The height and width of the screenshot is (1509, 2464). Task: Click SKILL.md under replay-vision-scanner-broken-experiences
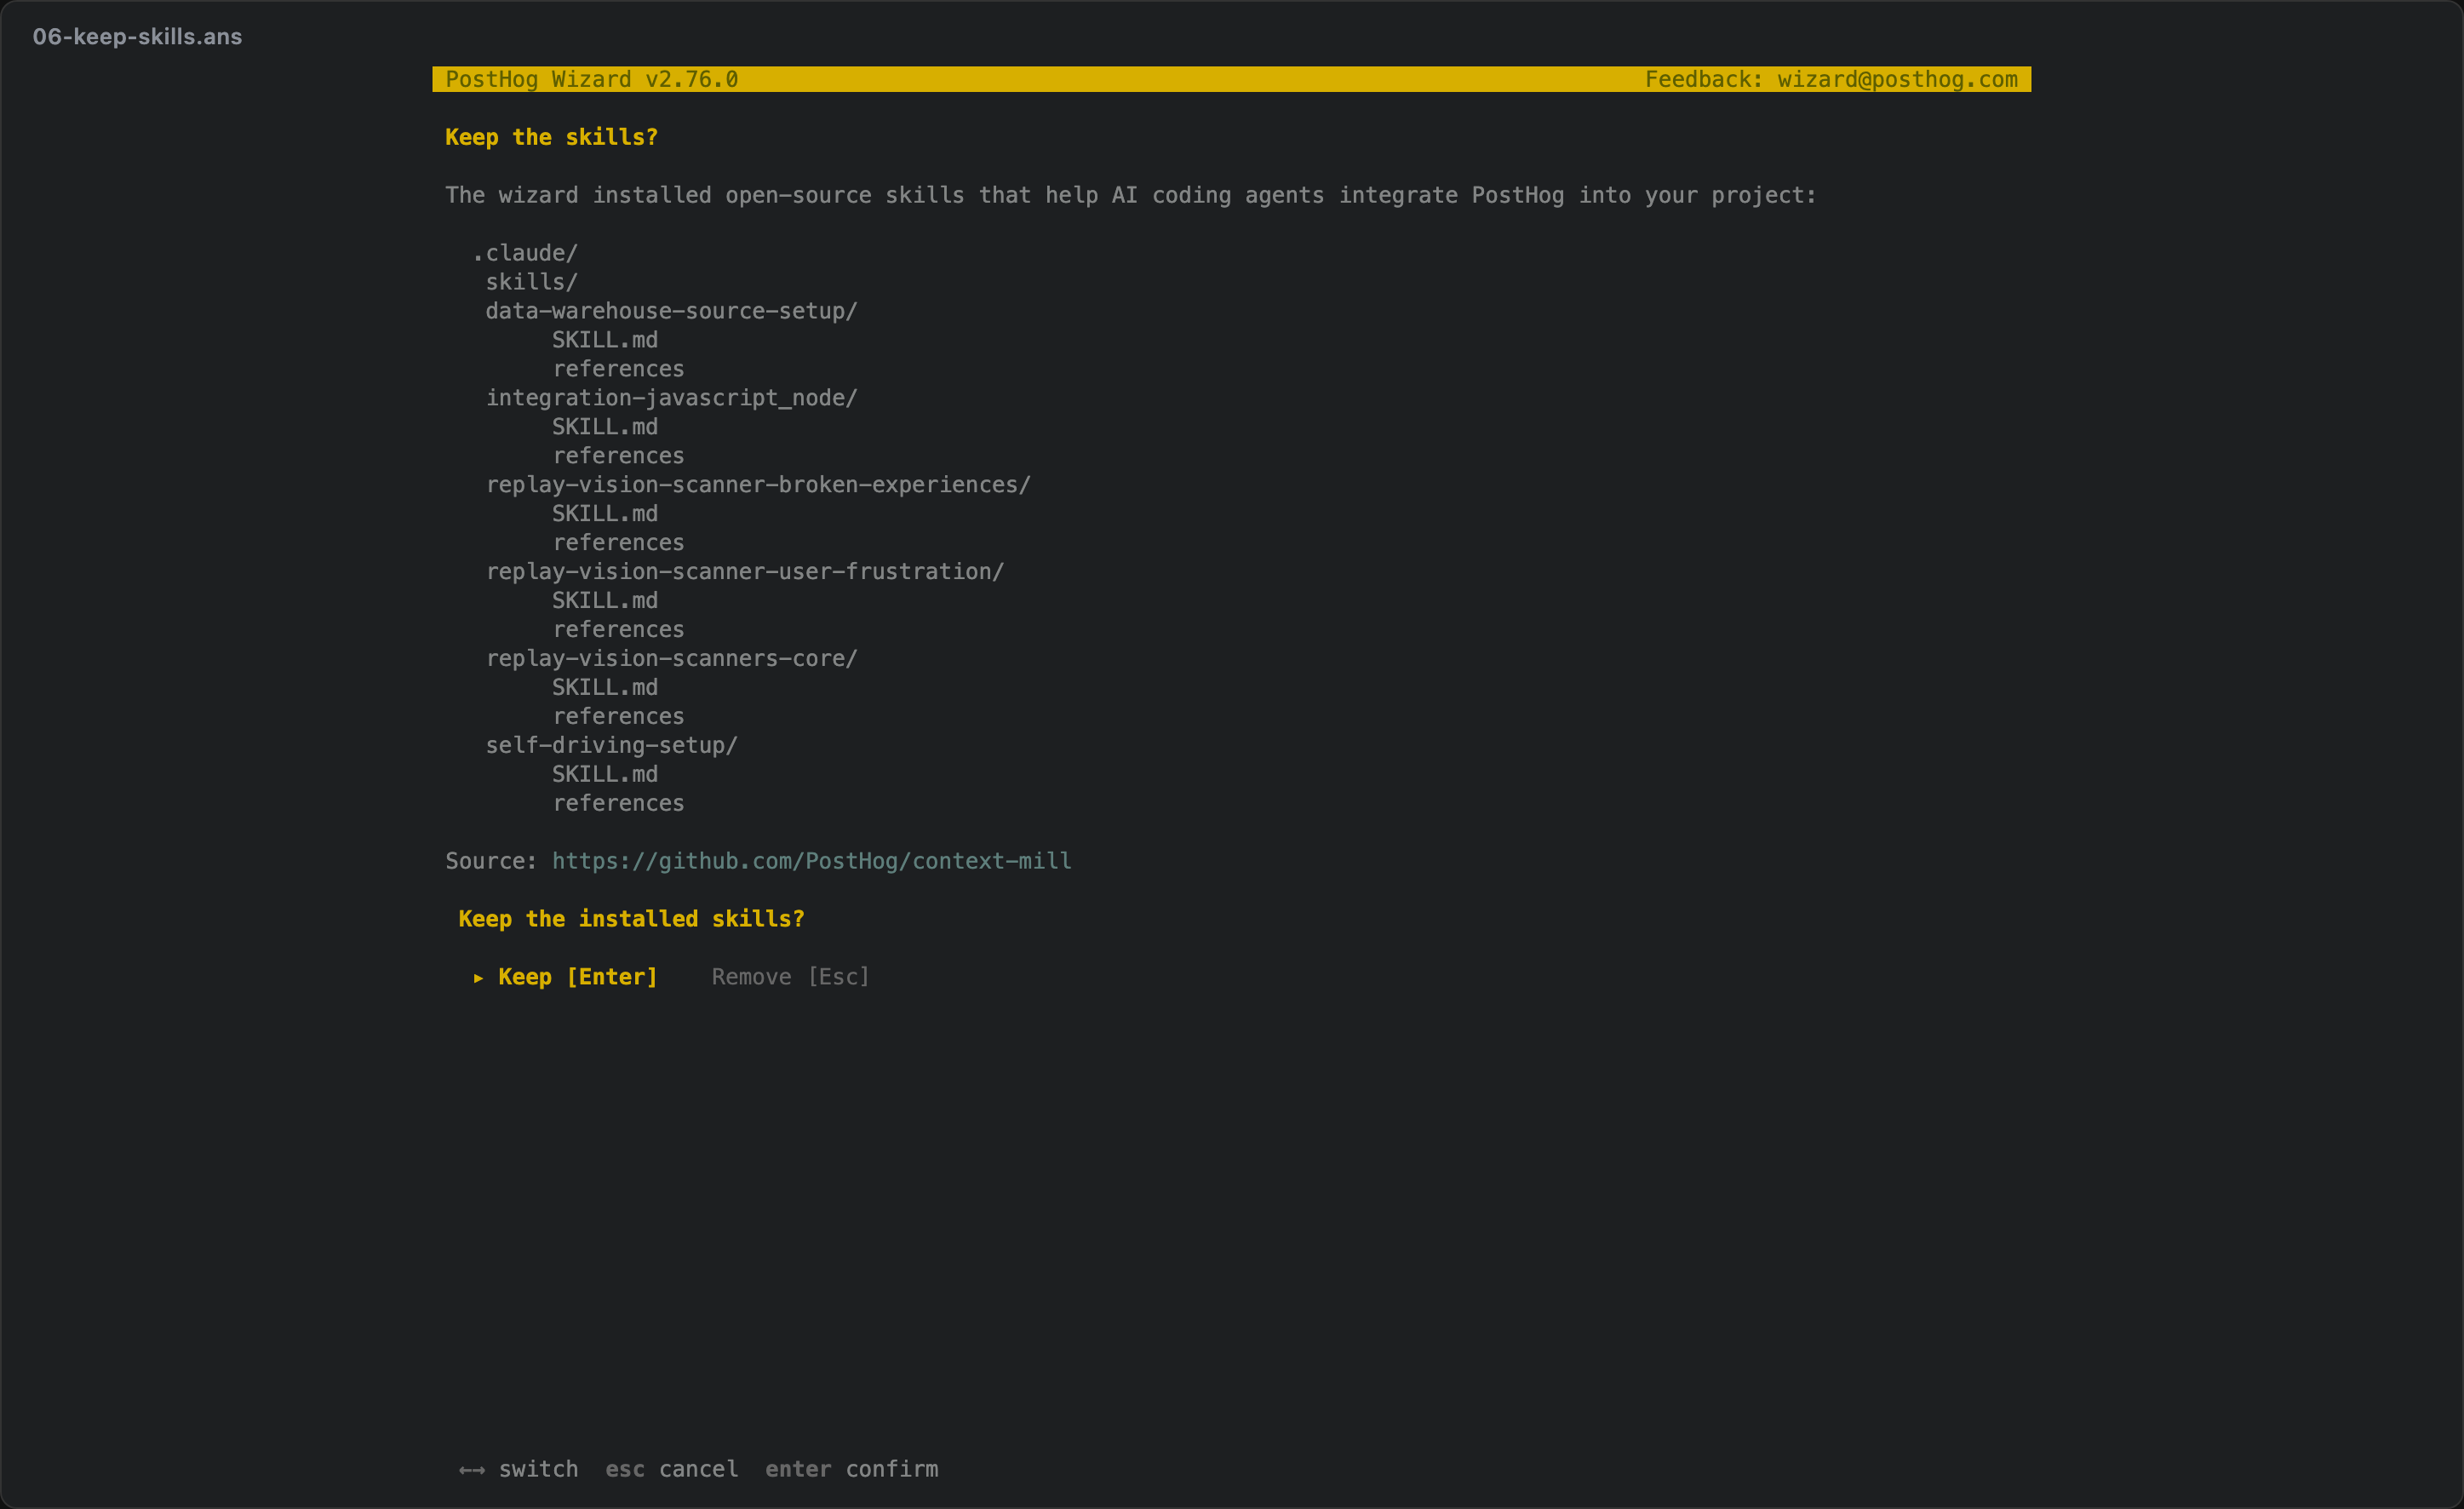(605, 514)
